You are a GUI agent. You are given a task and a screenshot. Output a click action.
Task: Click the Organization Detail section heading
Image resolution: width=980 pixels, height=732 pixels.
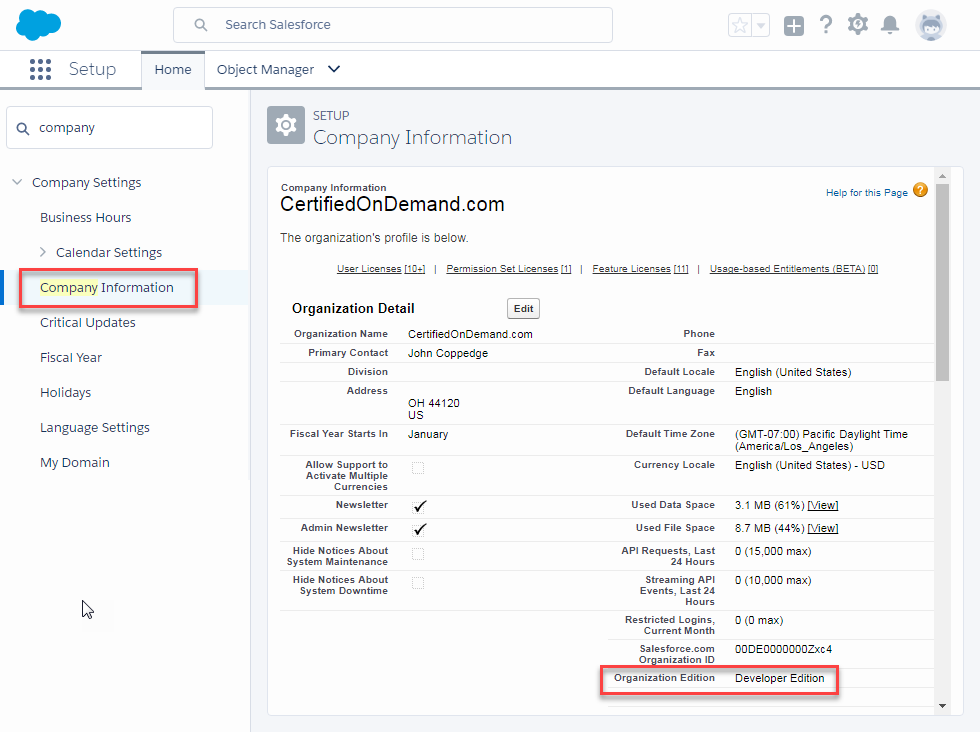353,309
